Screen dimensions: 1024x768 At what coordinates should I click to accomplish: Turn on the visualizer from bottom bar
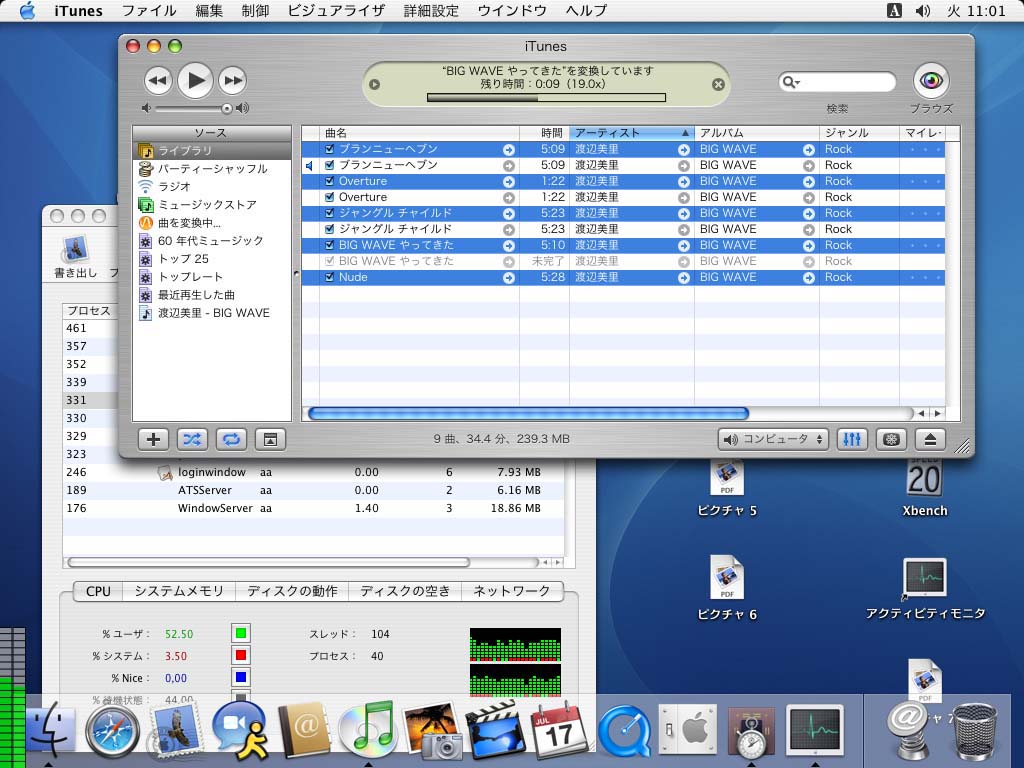(891, 440)
